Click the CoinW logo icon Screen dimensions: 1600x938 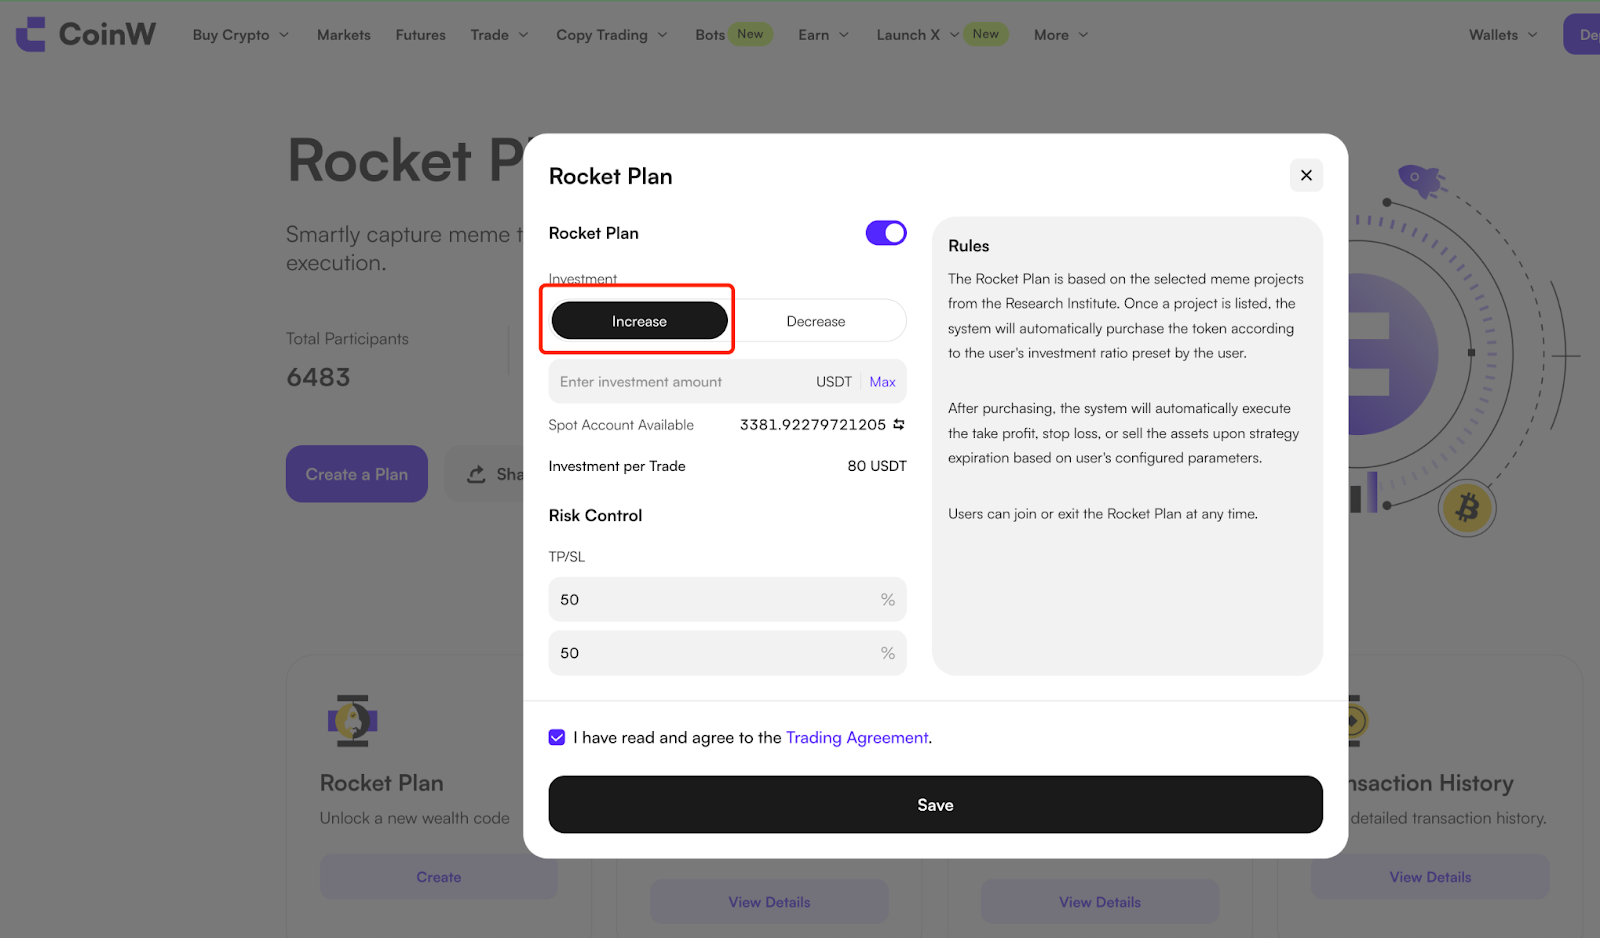(x=31, y=34)
